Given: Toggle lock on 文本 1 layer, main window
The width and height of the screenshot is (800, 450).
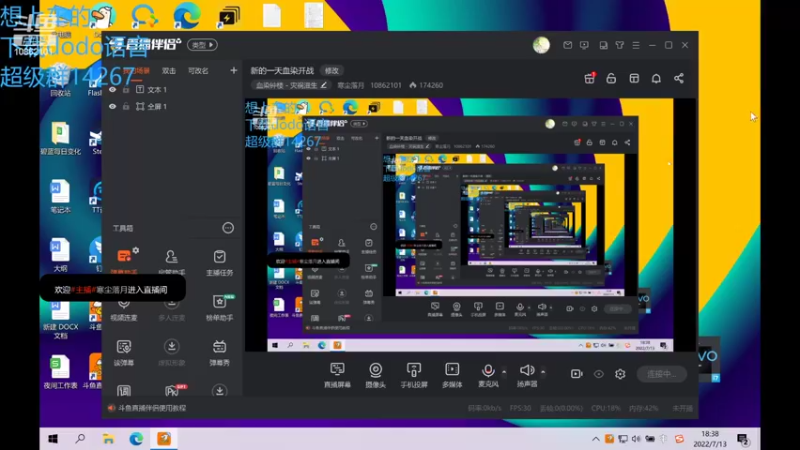Looking at the screenshot, I should click(126, 89).
